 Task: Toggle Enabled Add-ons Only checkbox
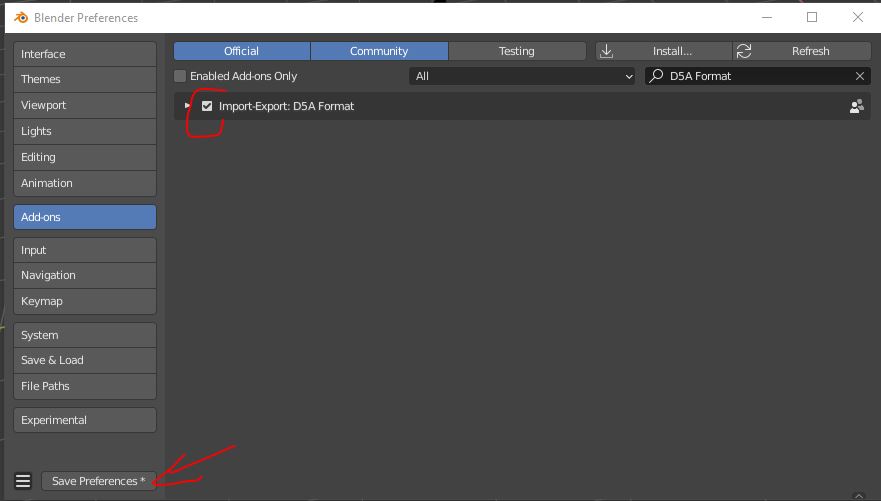(181, 76)
